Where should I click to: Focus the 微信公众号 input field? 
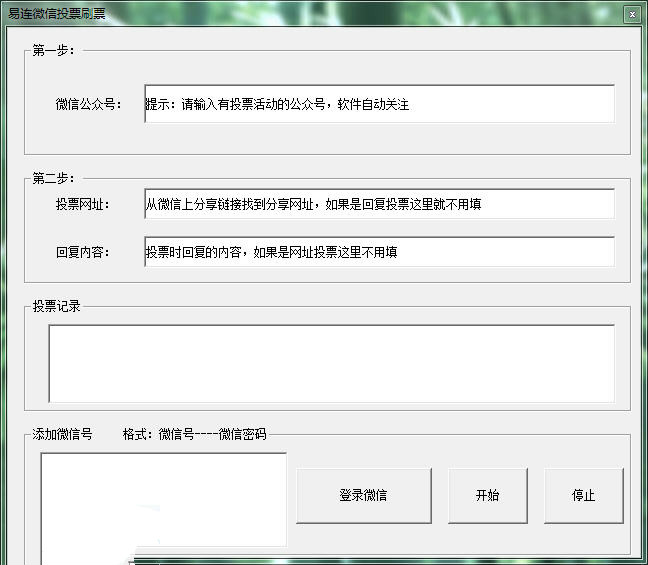(x=379, y=104)
